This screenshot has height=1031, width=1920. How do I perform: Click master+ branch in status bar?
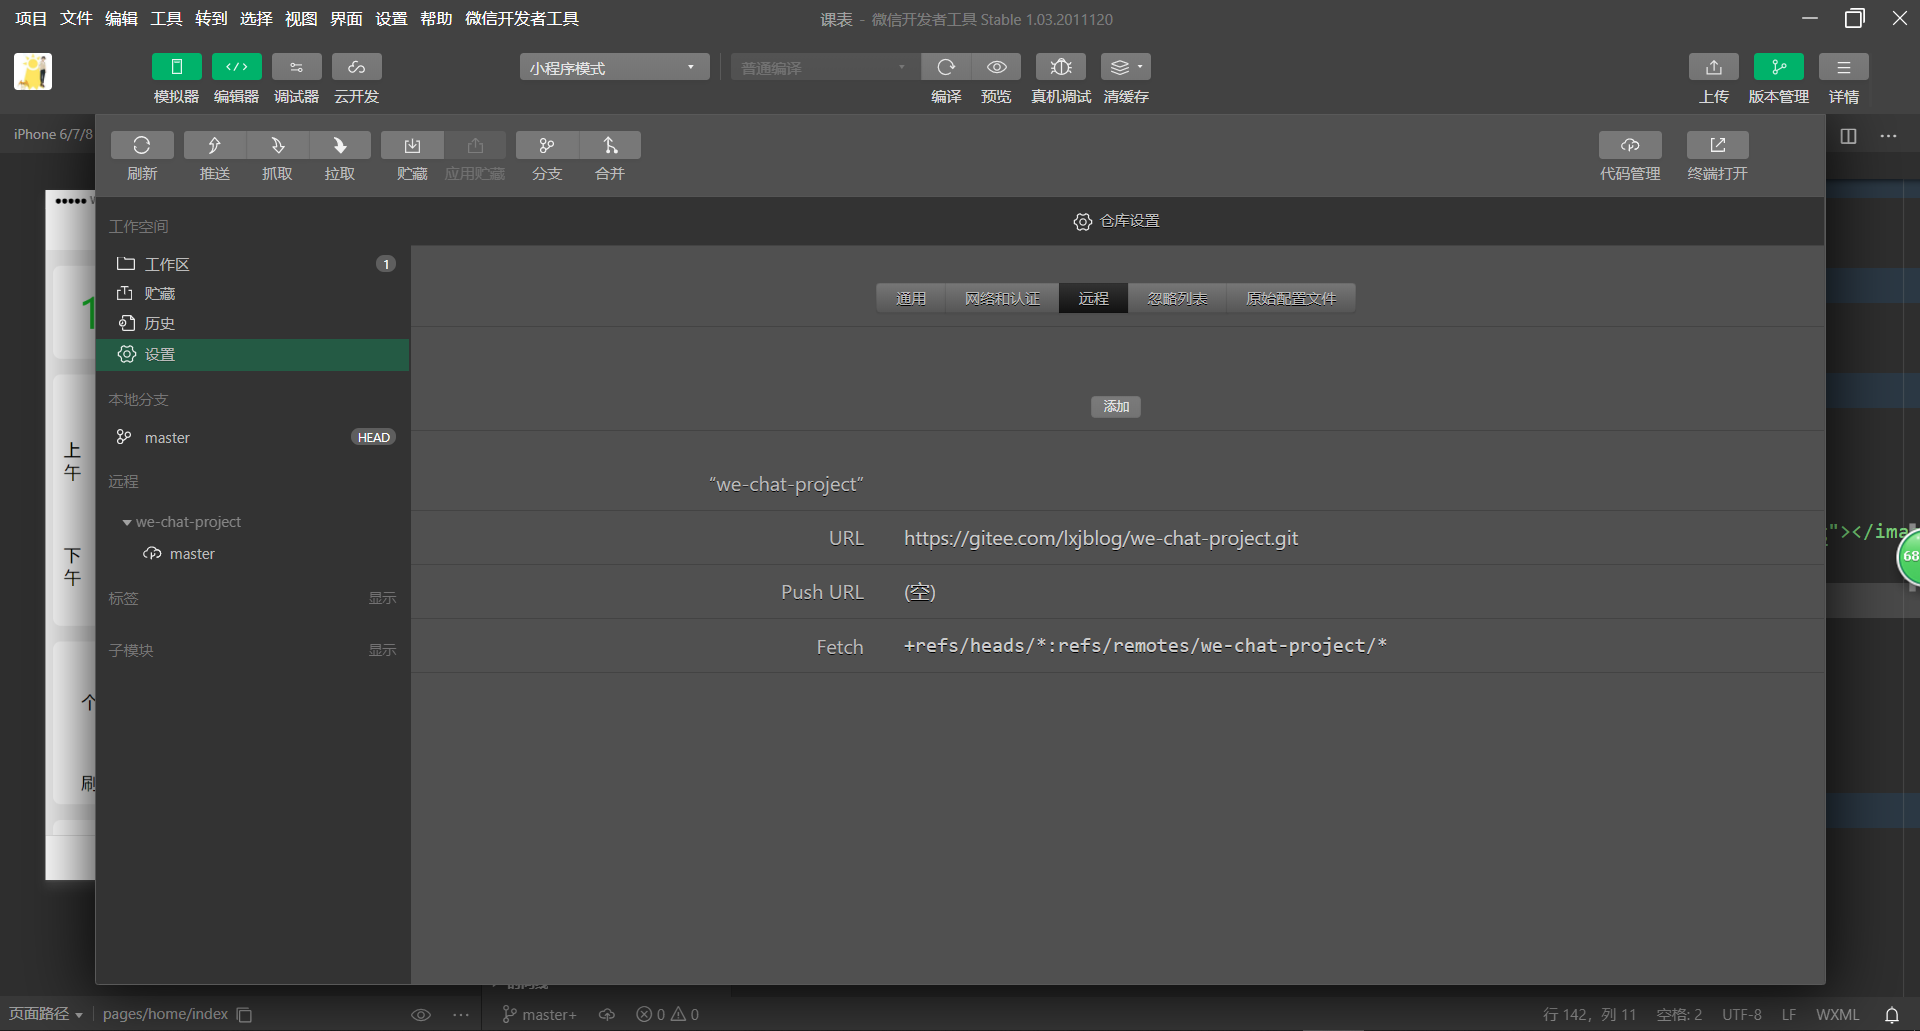[540, 1015]
